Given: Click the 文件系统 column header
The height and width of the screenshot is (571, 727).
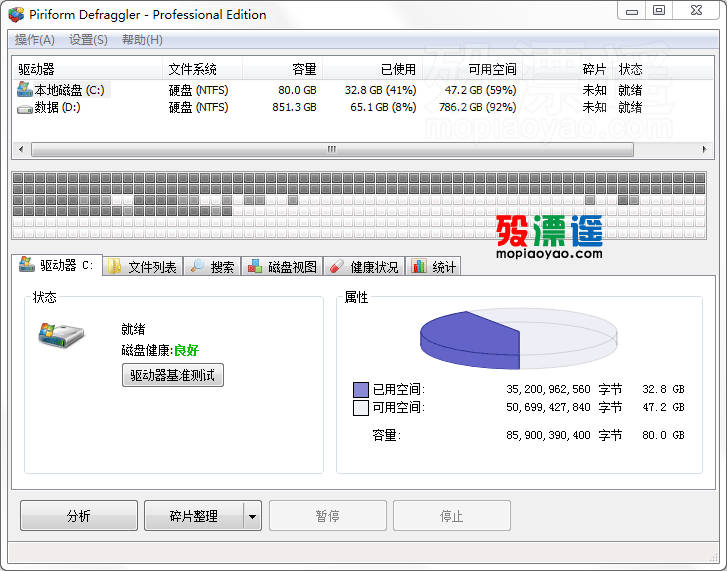Looking at the screenshot, I should [203, 70].
